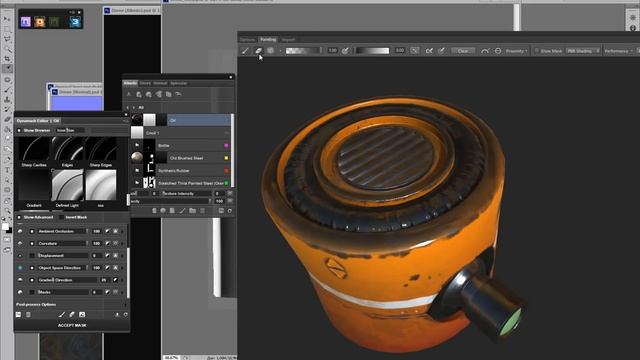Collapse the Dynamask Editor panel header
This screenshot has width=640, height=360.
click(125, 121)
